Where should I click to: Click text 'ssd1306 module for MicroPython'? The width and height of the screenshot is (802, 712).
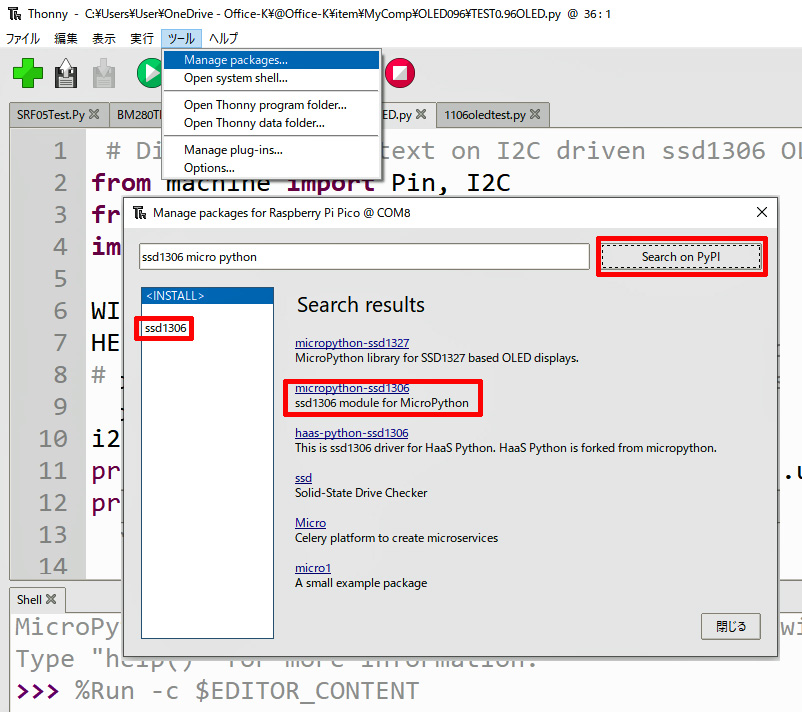click(382, 403)
